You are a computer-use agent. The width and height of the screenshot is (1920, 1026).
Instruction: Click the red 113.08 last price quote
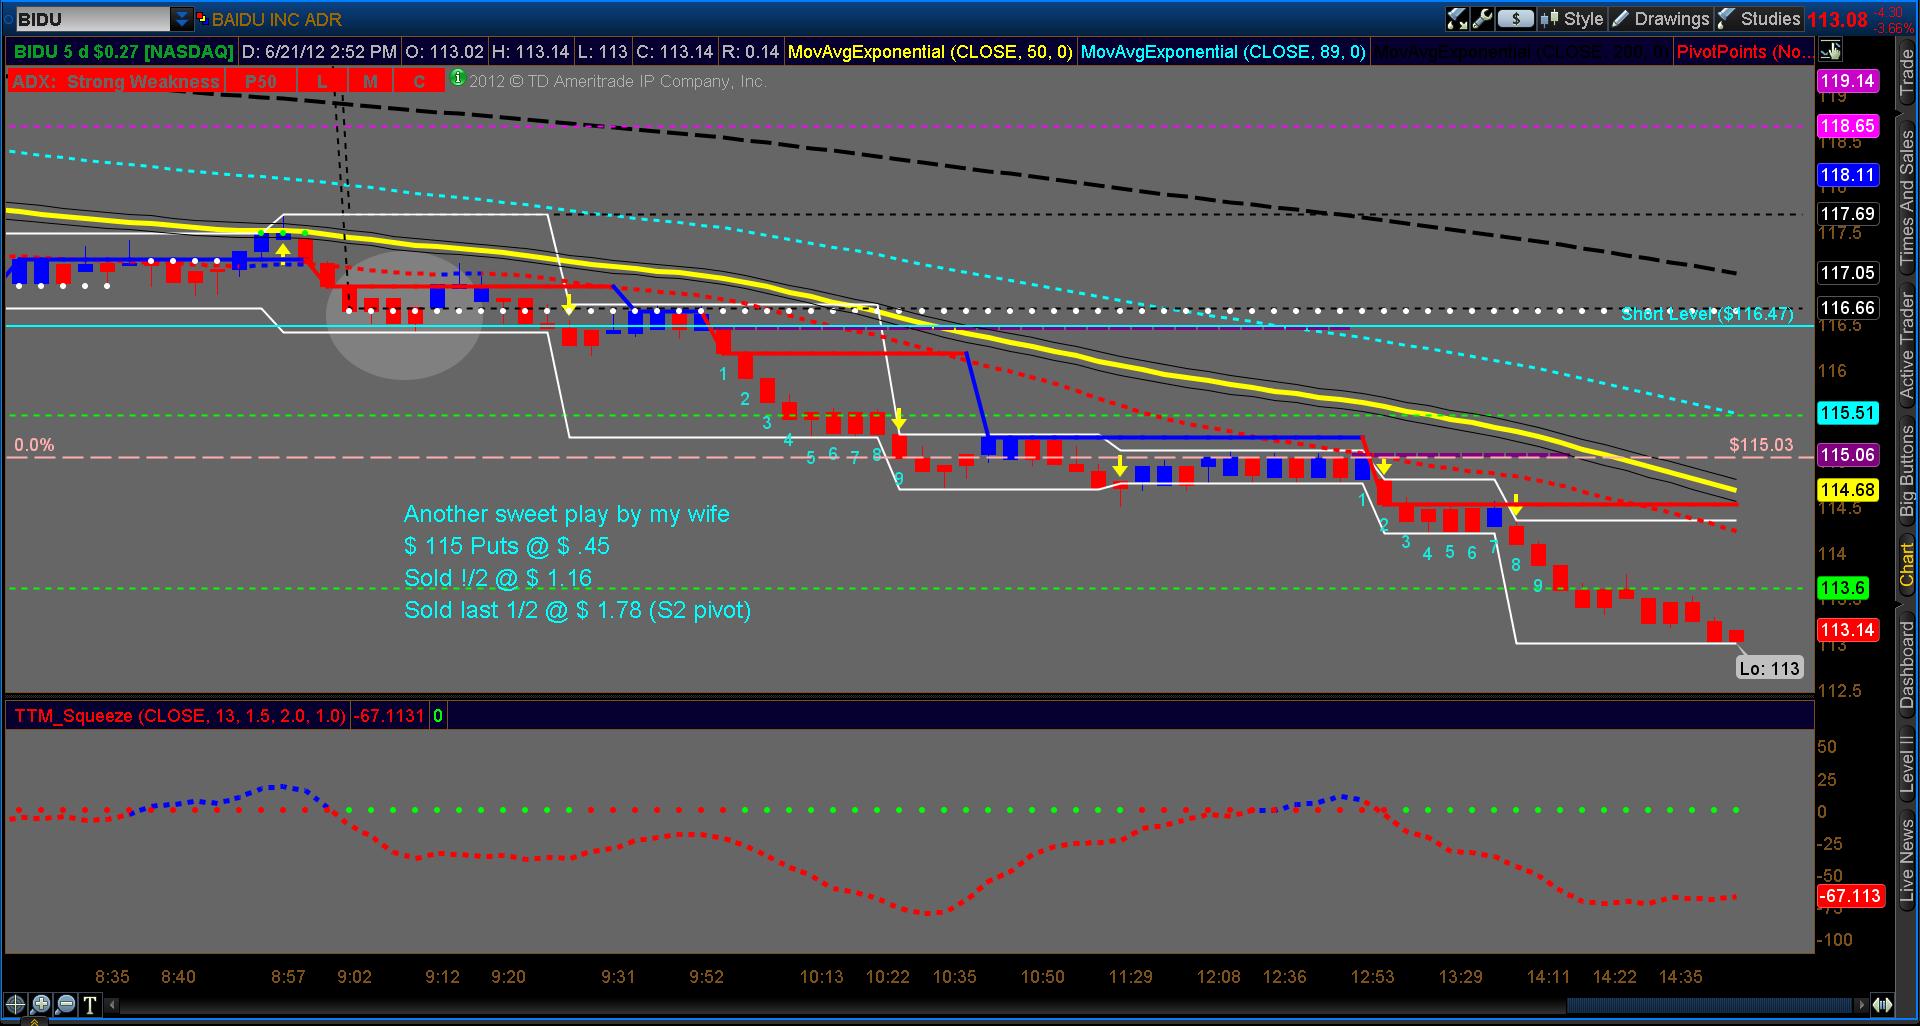pyautogui.click(x=1837, y=19)
